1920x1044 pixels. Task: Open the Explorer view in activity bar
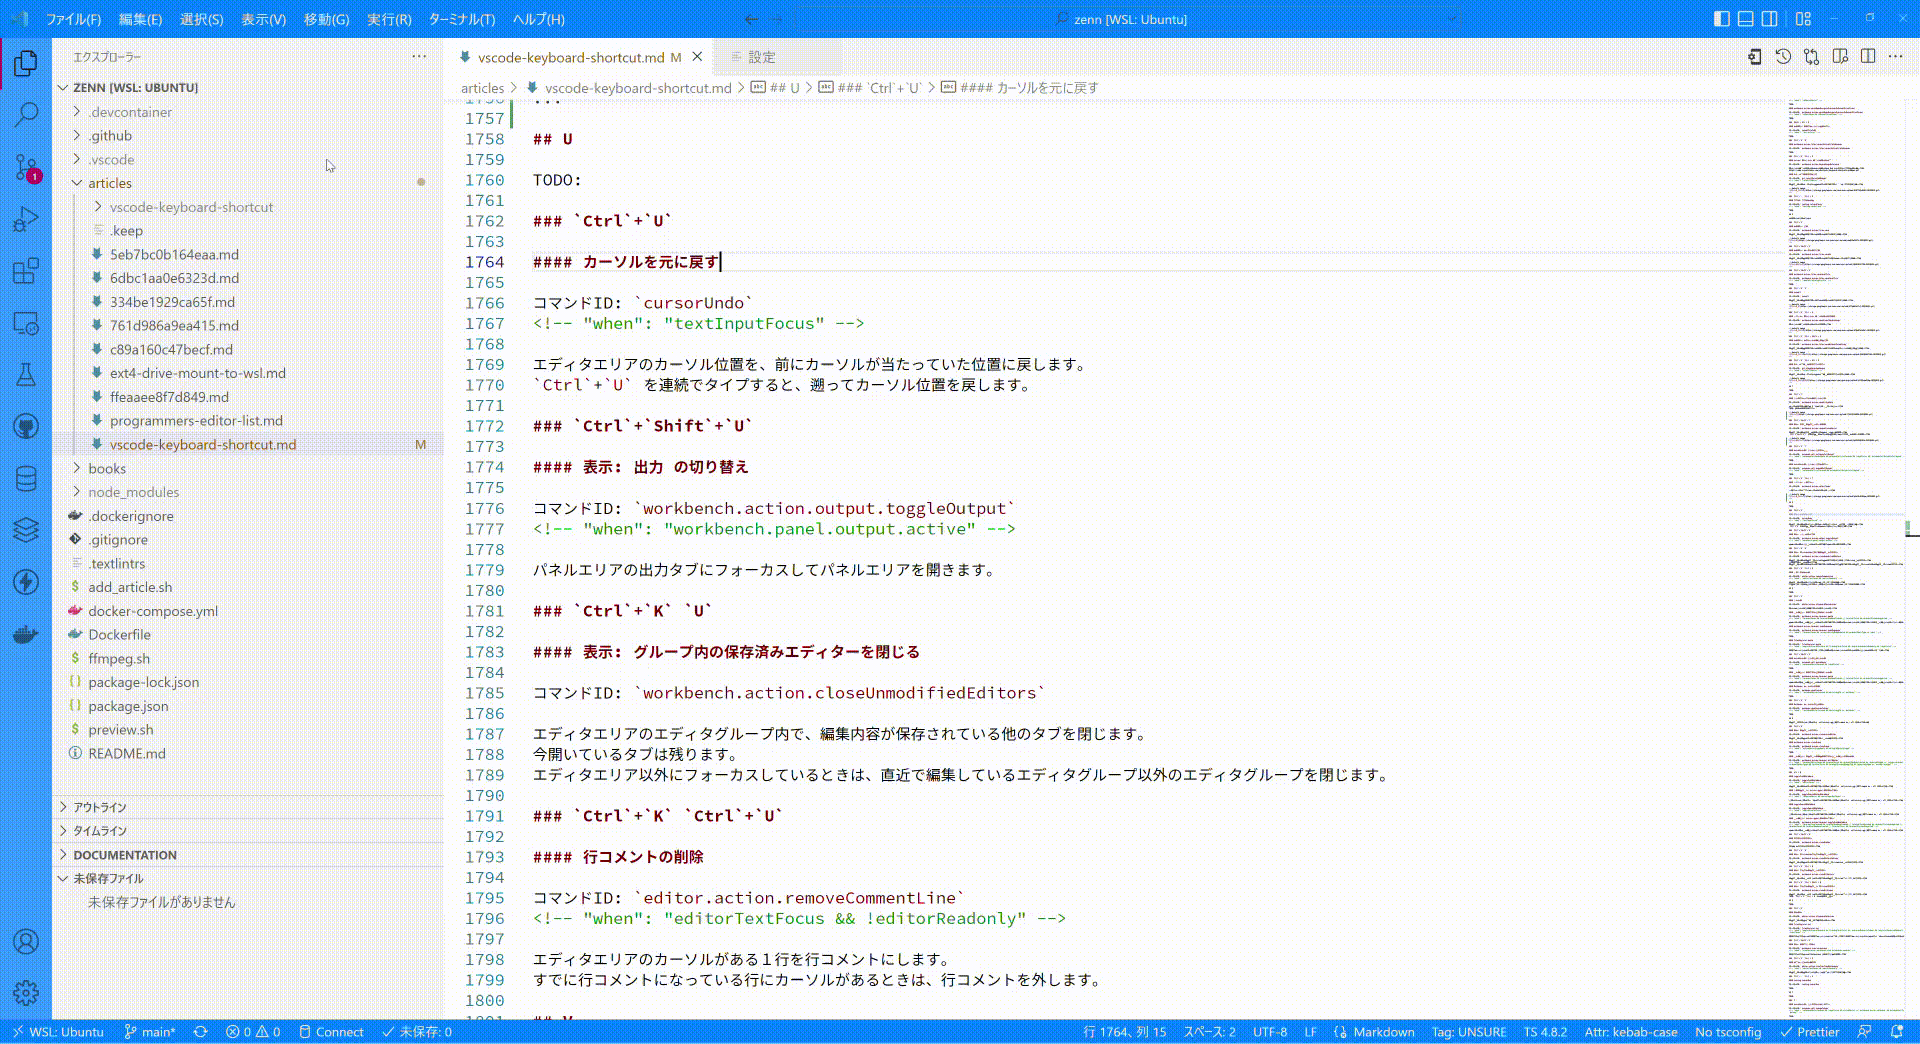26,64
